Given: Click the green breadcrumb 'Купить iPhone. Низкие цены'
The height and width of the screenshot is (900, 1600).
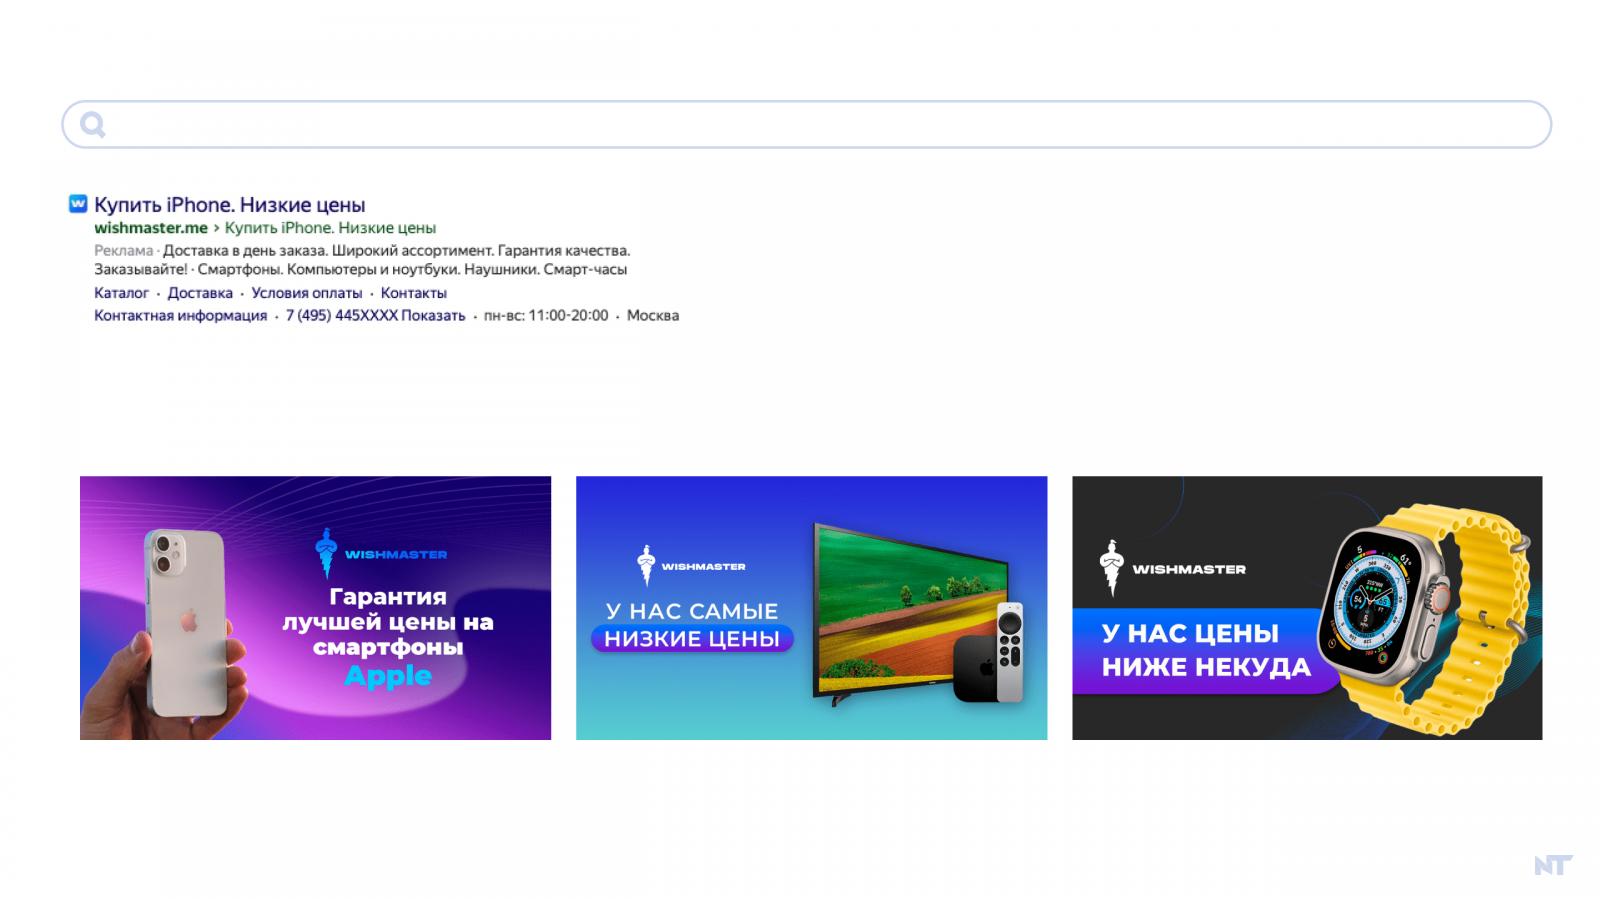Looking at the screenshot, I should [x=330, y=228].
